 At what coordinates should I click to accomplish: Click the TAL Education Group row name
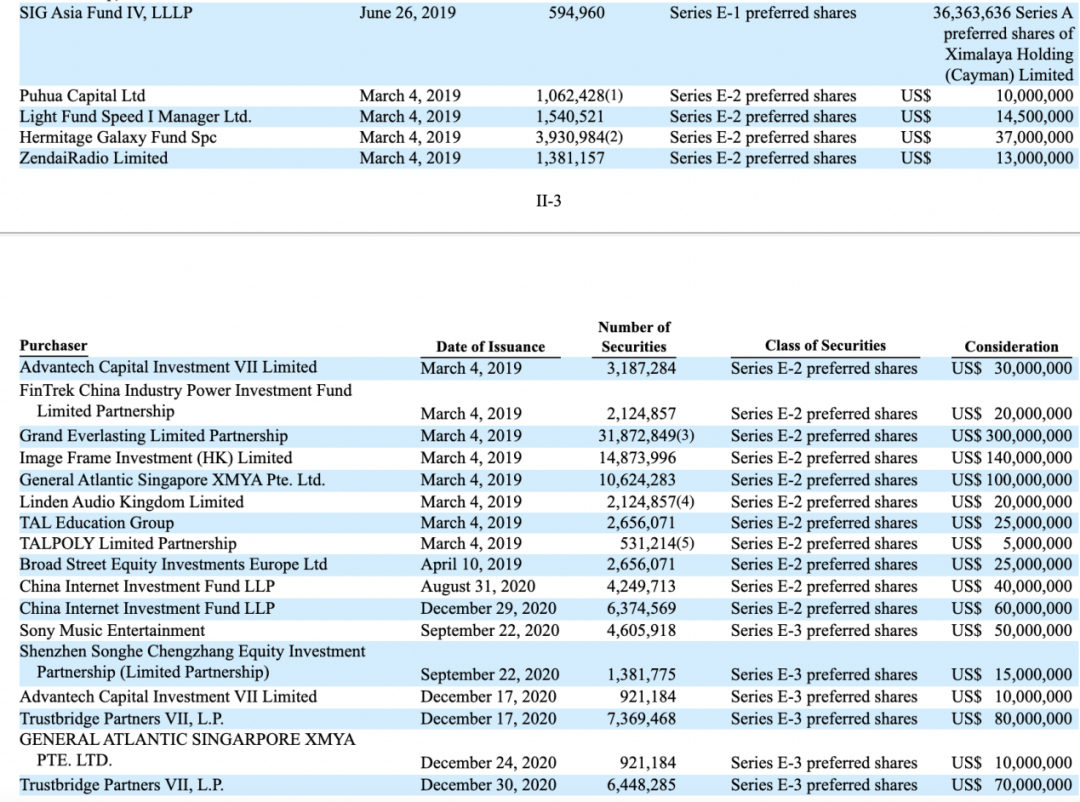pyautogui.click(x=96, y=523)
